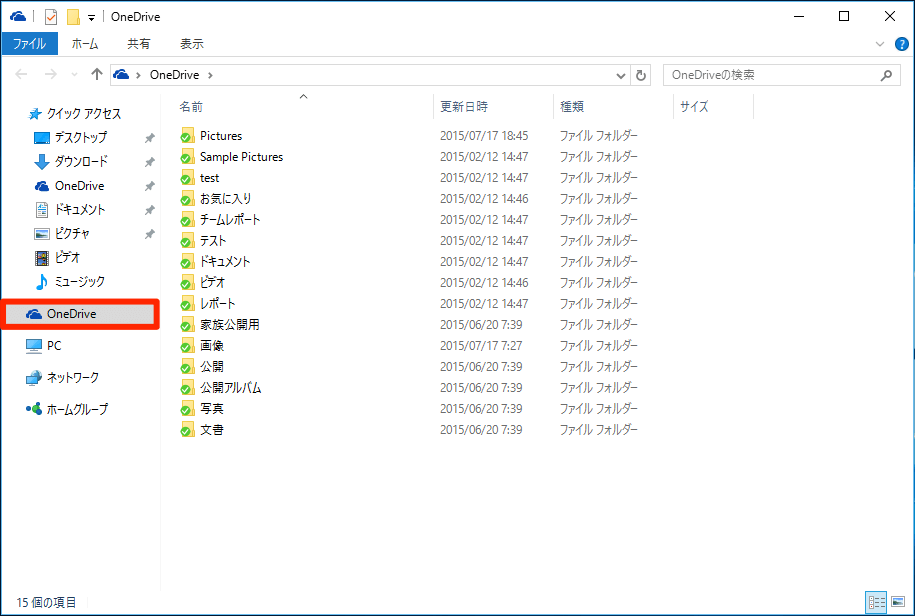Switch to the 表示 ribbon tab
This screenshot has height=616, width=915.
(192, 44)
